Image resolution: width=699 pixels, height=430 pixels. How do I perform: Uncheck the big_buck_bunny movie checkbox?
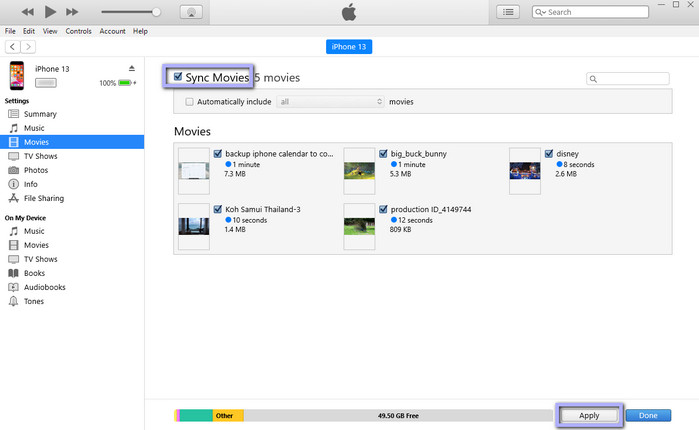point(383,154)
